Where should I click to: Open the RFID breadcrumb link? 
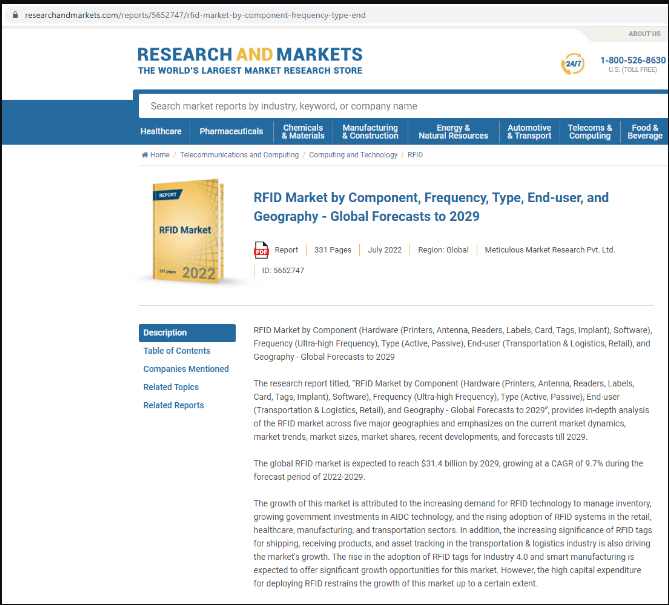(x=415, y=154)
